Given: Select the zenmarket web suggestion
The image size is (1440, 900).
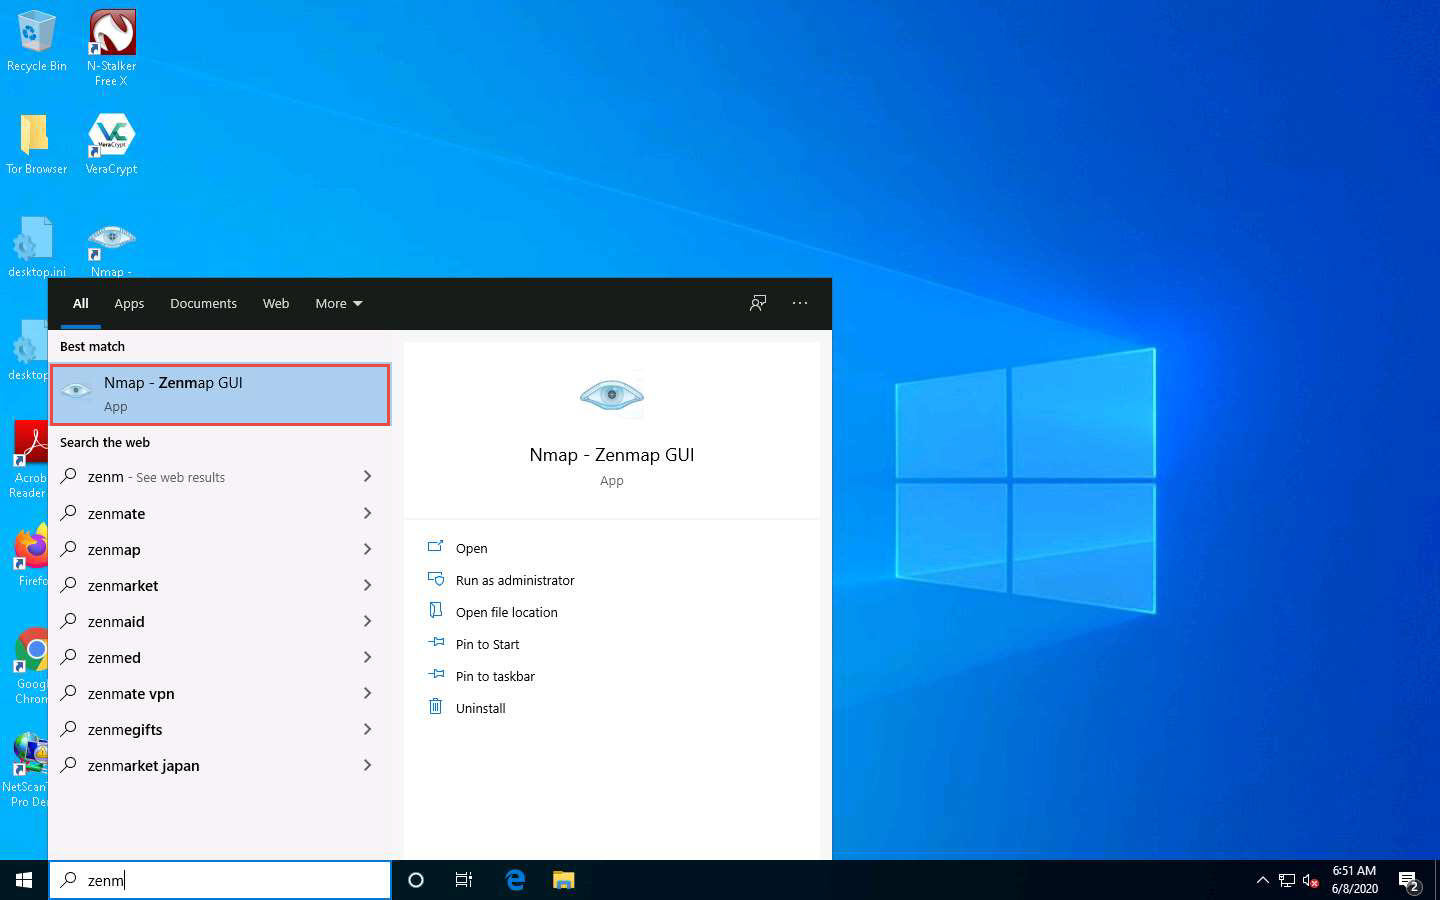Looking at the screenshot, I should tap(220, 585).
